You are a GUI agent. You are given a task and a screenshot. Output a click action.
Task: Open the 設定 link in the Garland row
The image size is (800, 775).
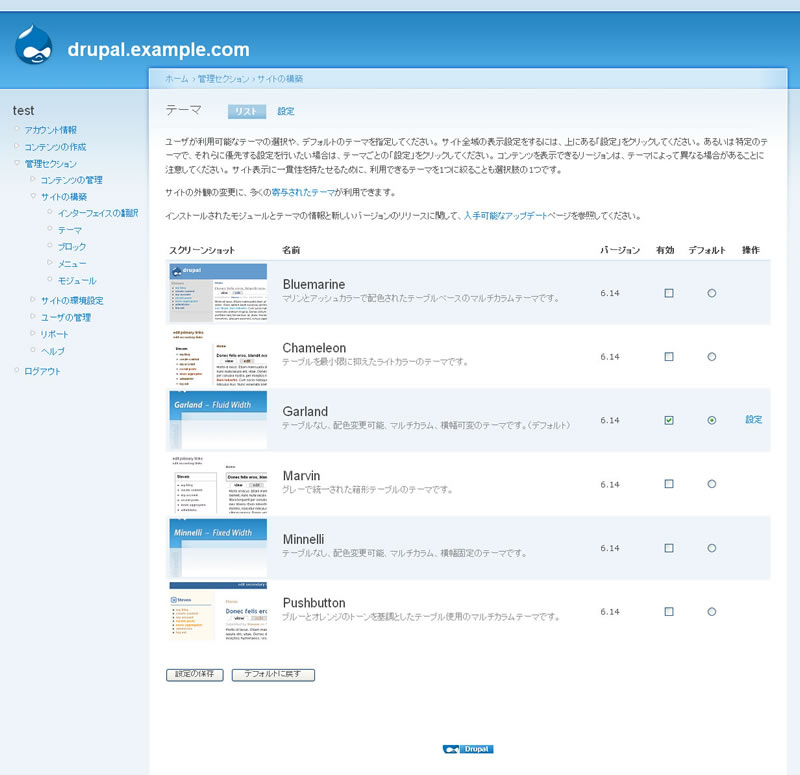(754, 420)
